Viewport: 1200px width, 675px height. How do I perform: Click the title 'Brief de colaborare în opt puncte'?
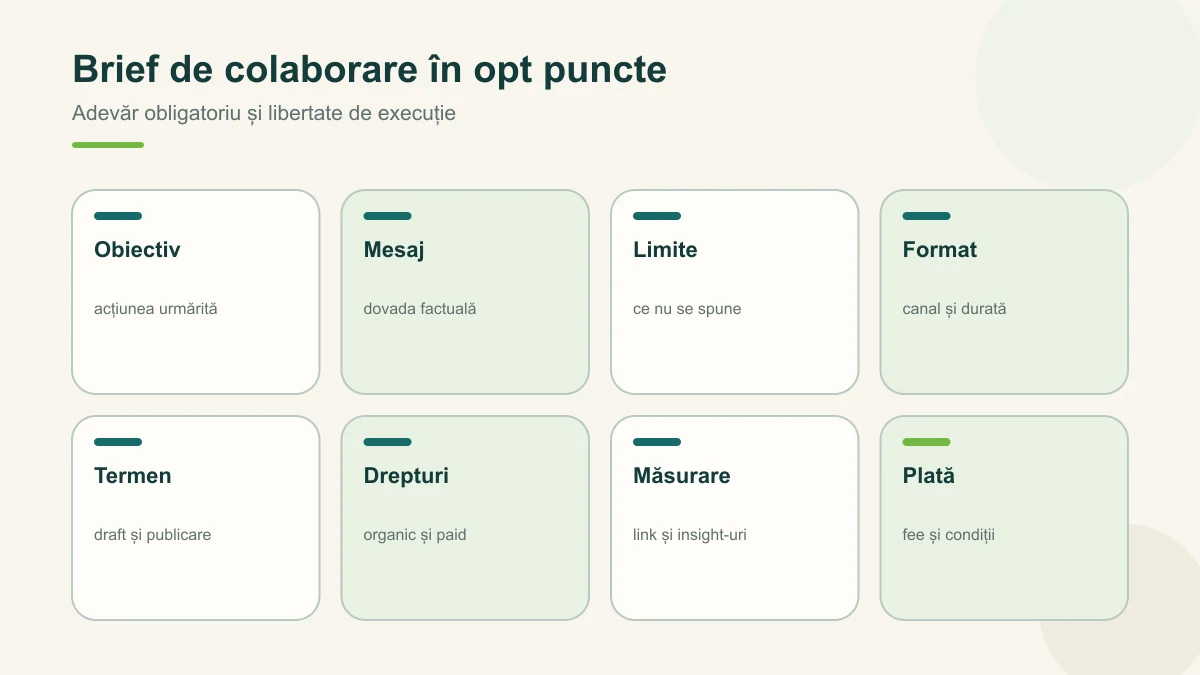(x=369, y=70)
